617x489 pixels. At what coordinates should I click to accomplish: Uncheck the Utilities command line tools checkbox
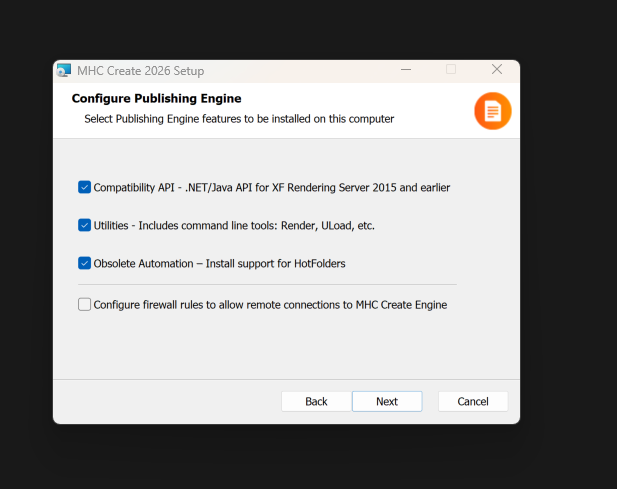(x=84, y=225)
